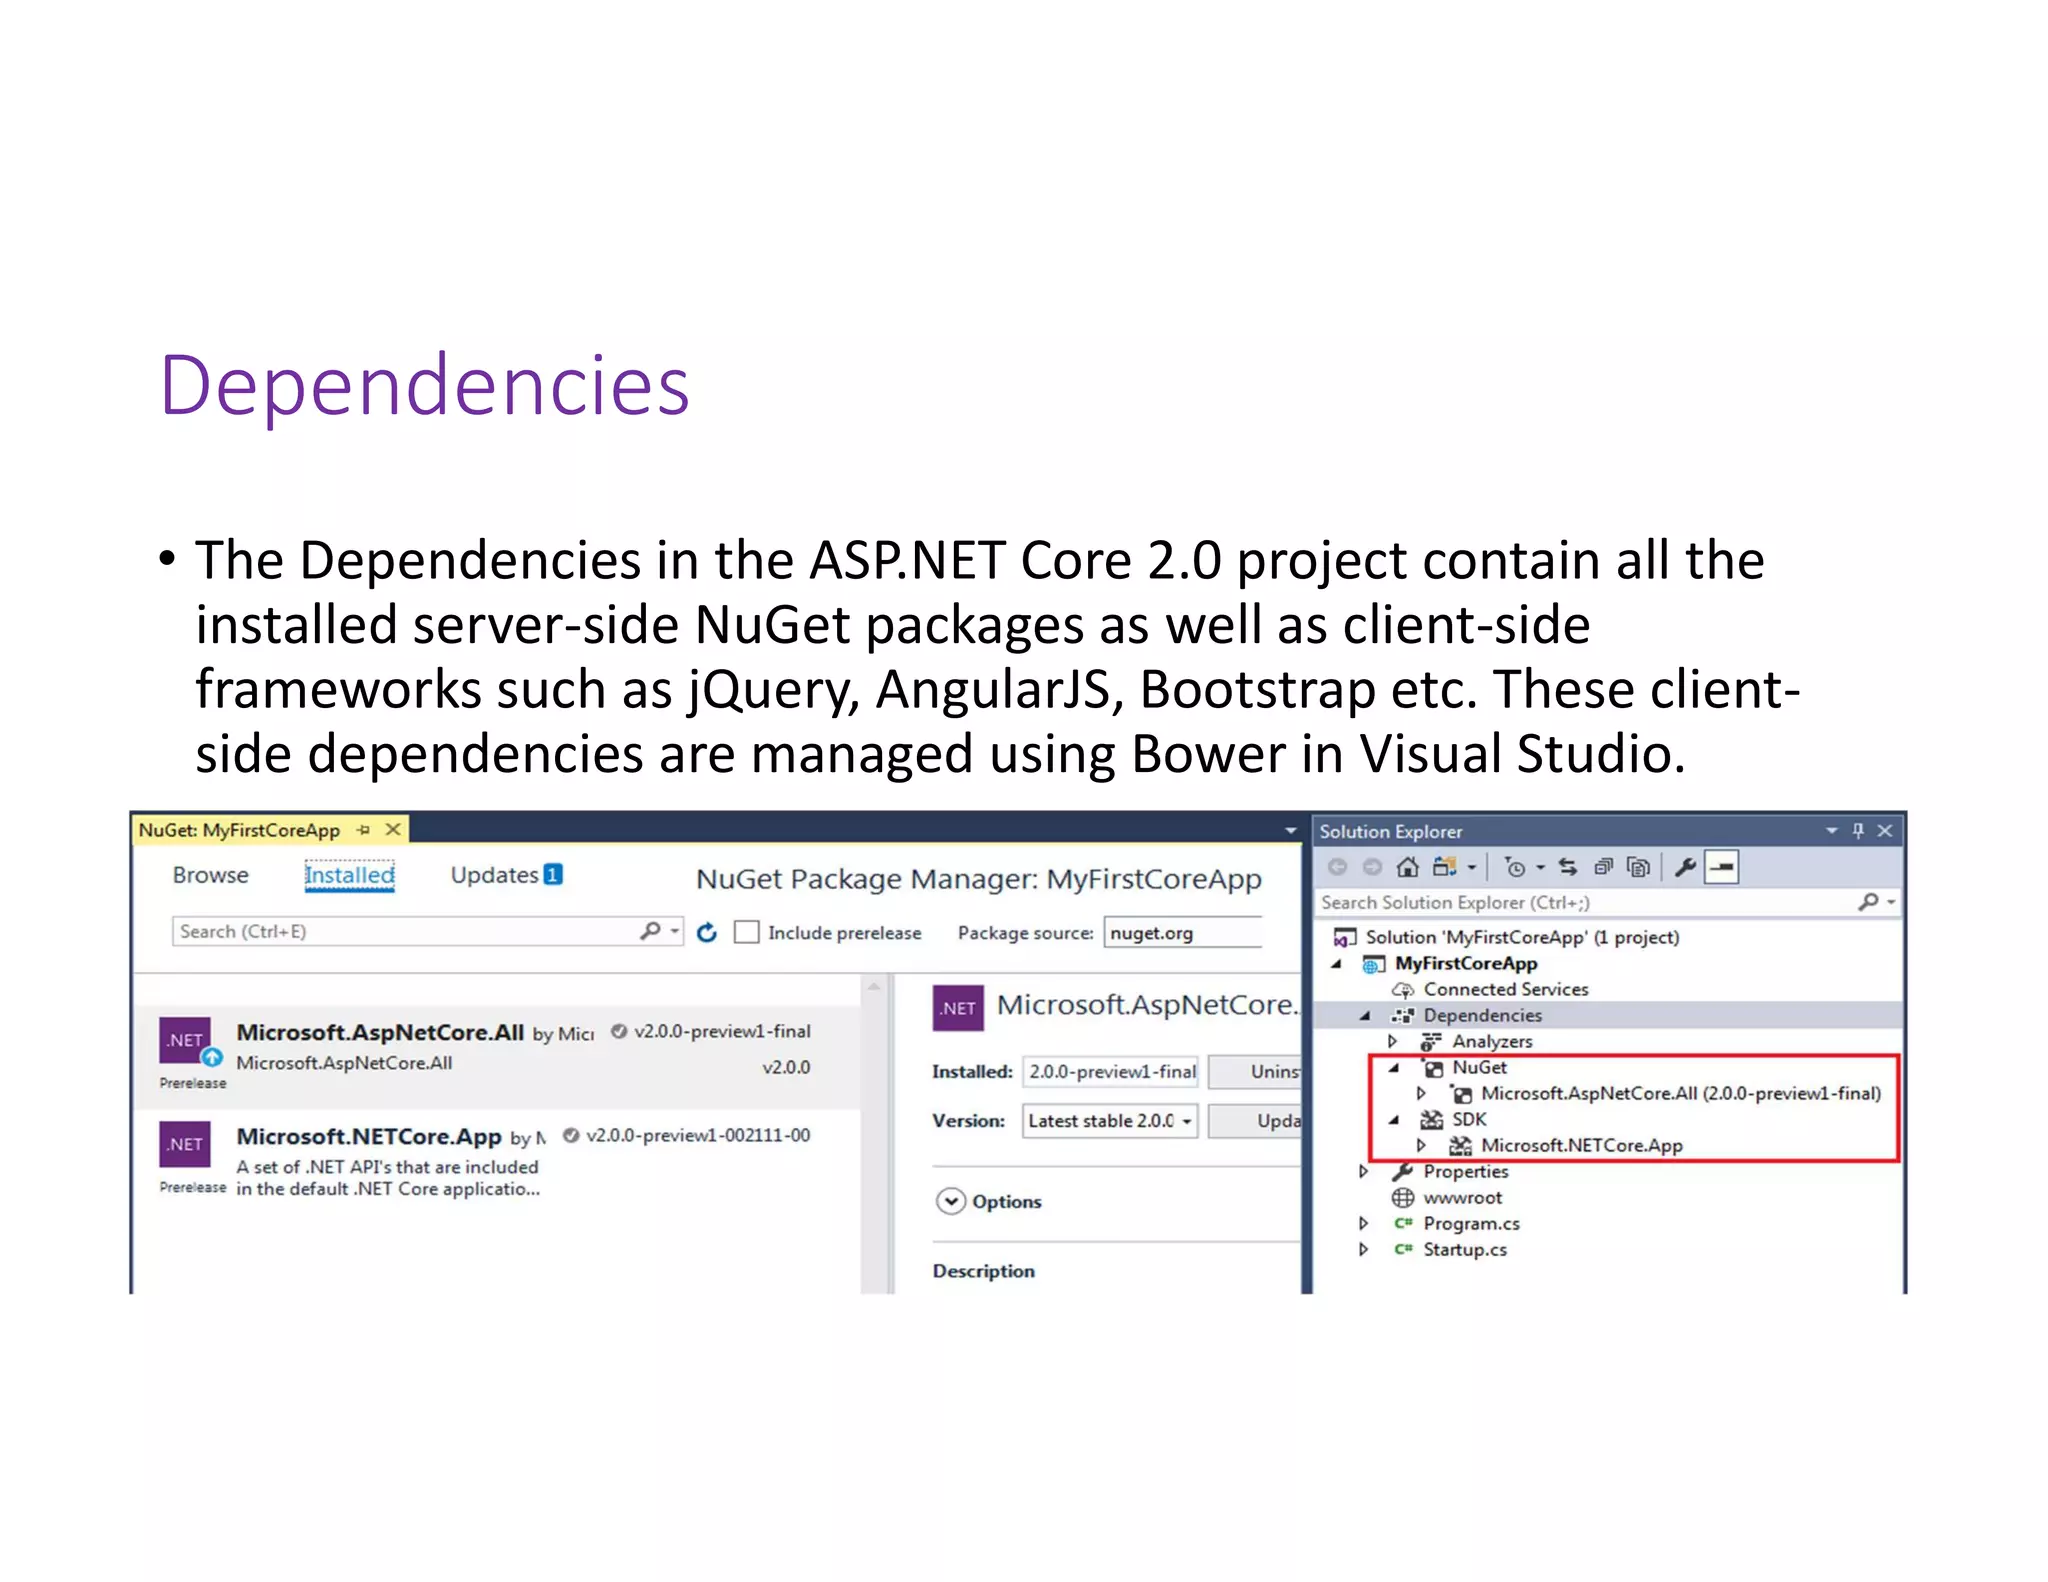Click the Forward arrow in Solution Explorer toolbar
The width and height of the screenshot is (2048, 1582).
coord(1372,867)
